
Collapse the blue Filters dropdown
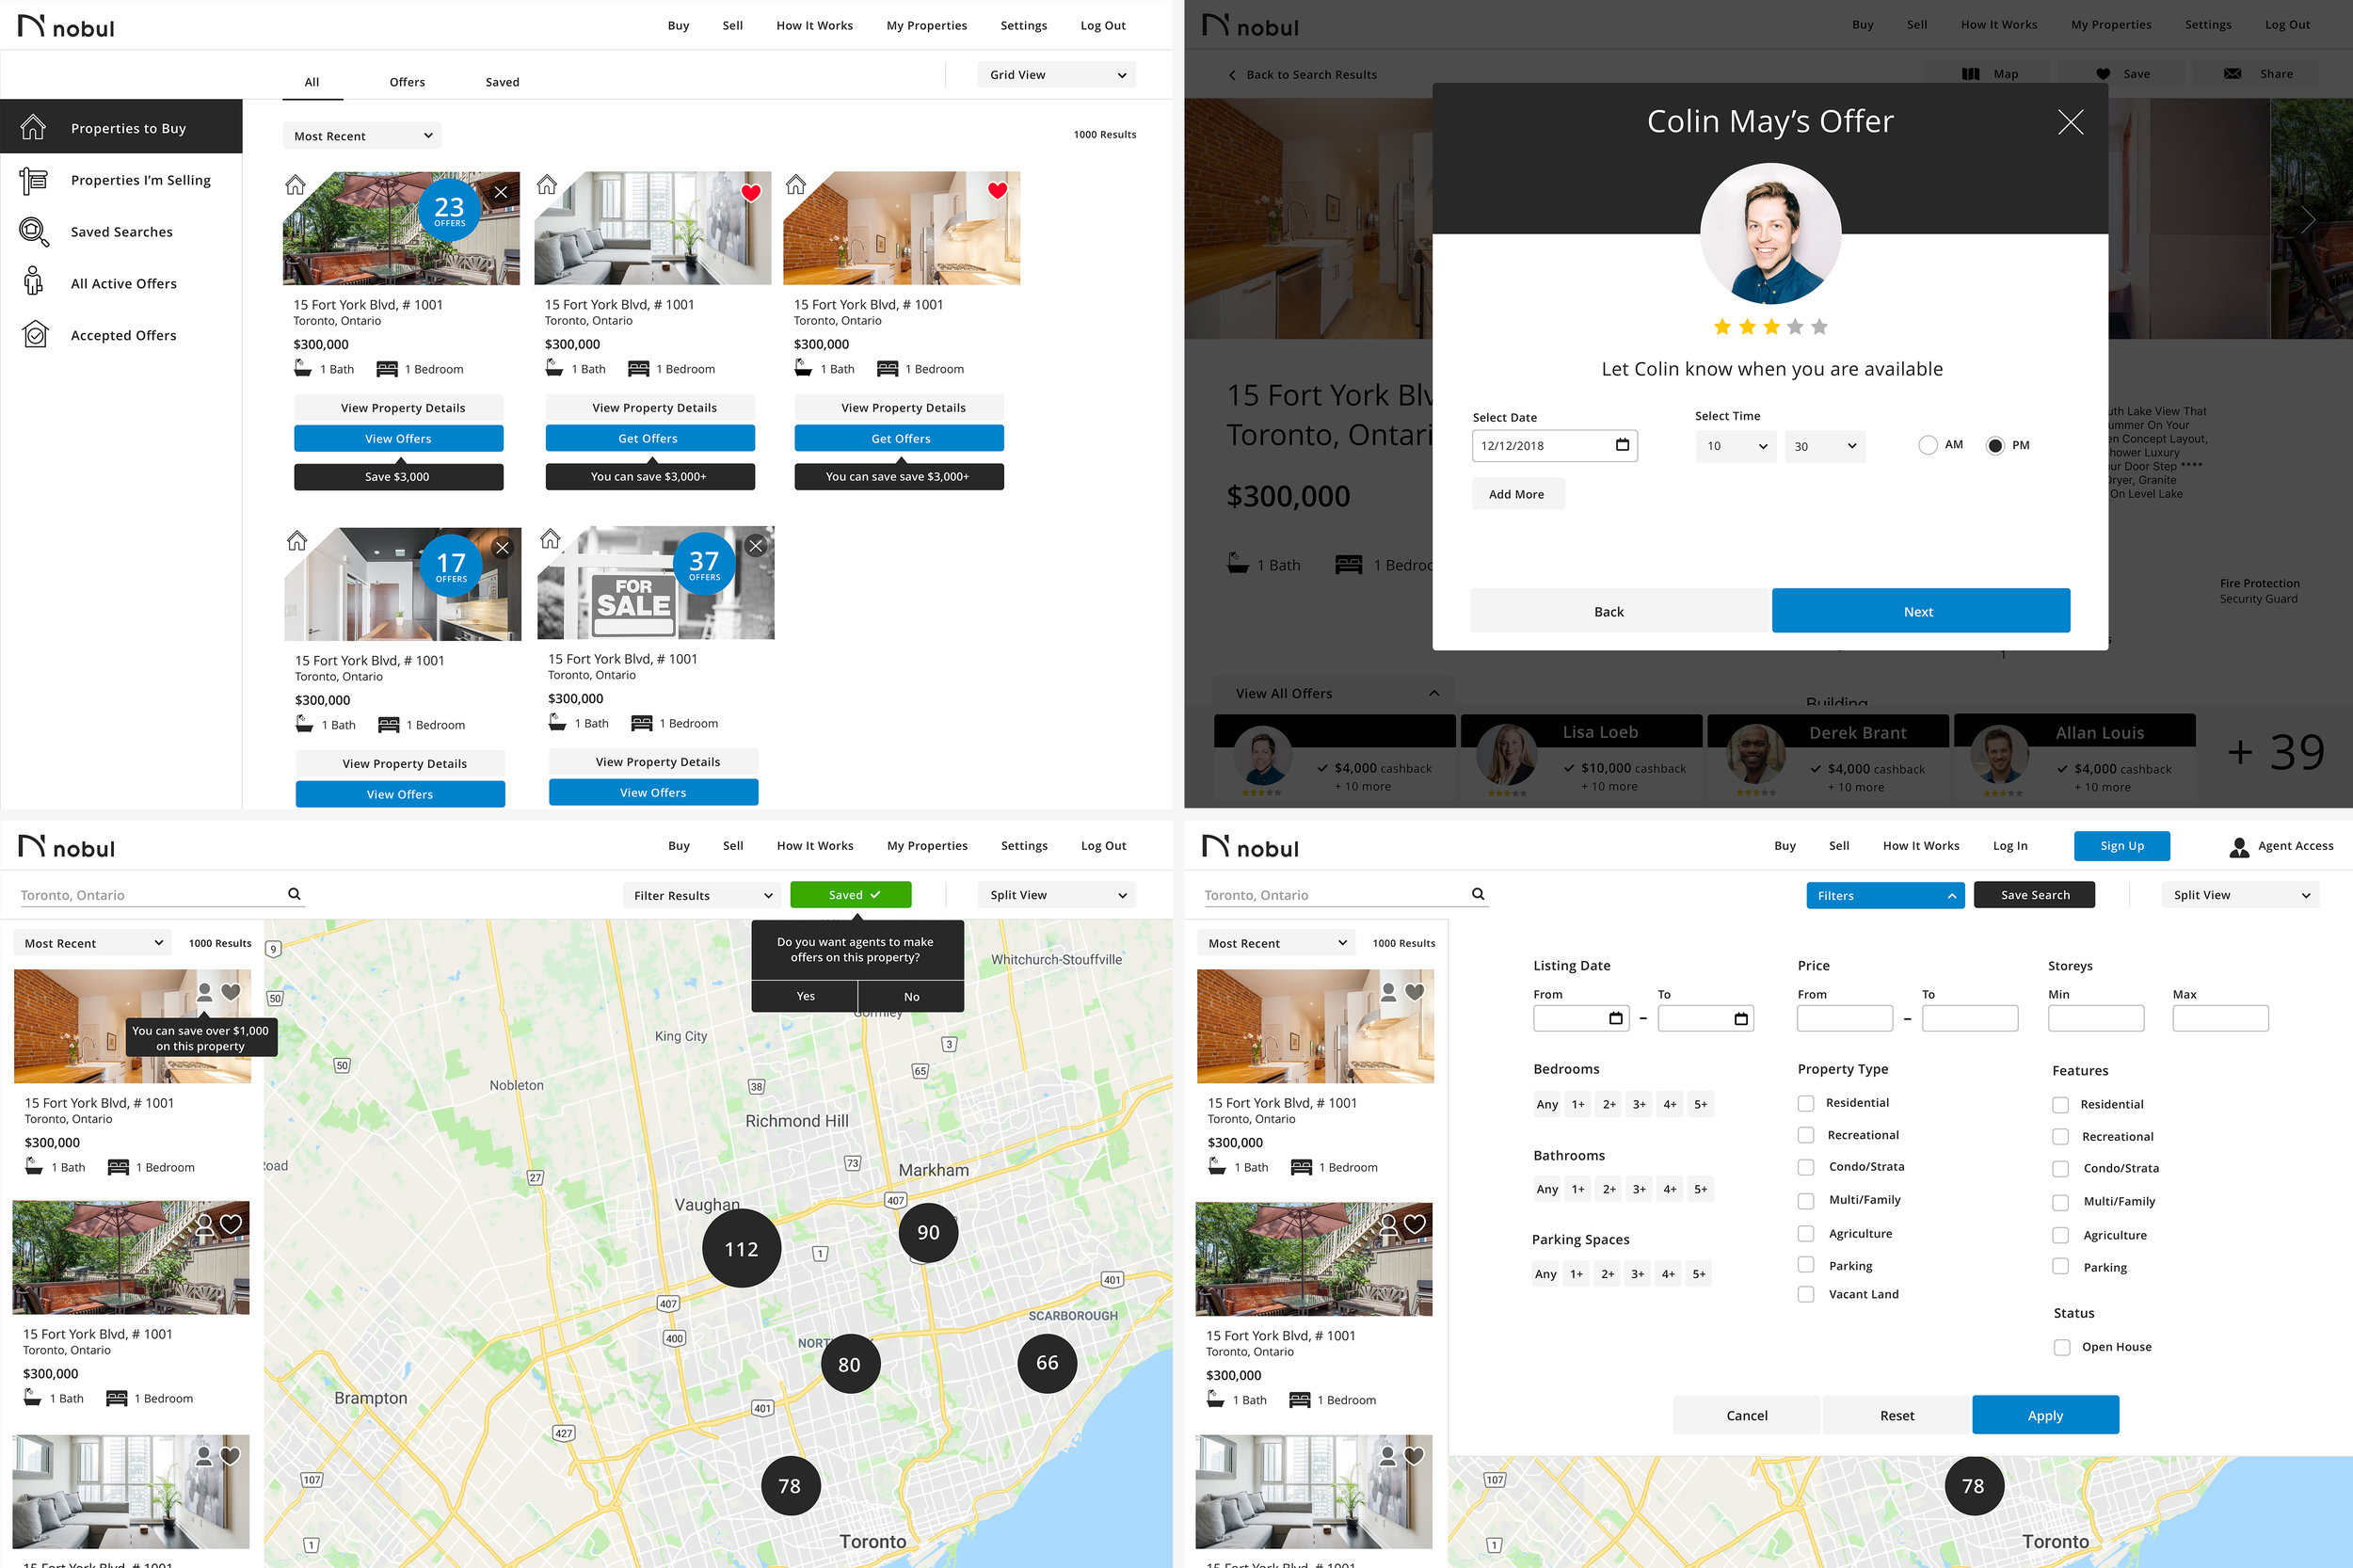pos(1885,895)
